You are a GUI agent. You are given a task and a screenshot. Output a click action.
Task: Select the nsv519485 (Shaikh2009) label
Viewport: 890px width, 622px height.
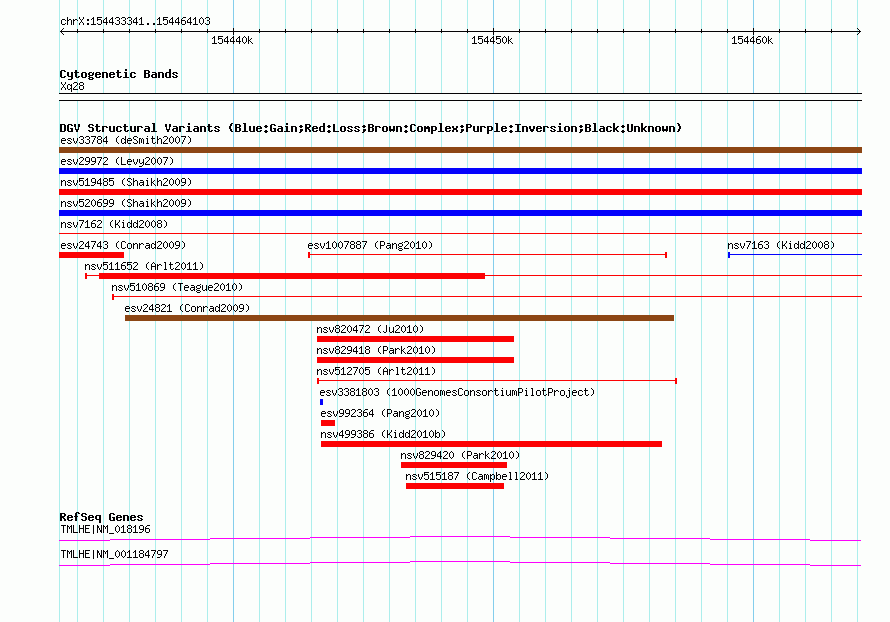click(x=126, y=183)
